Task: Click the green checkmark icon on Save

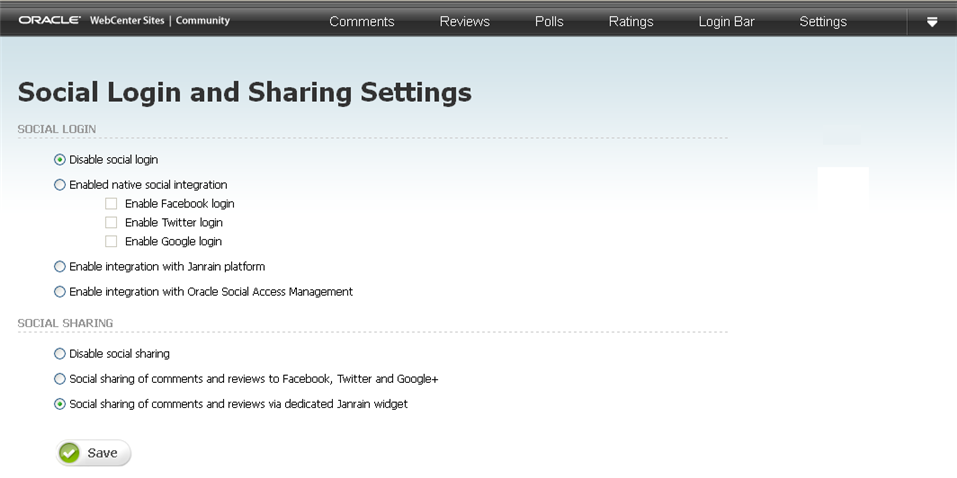Action: coord(70,453)
